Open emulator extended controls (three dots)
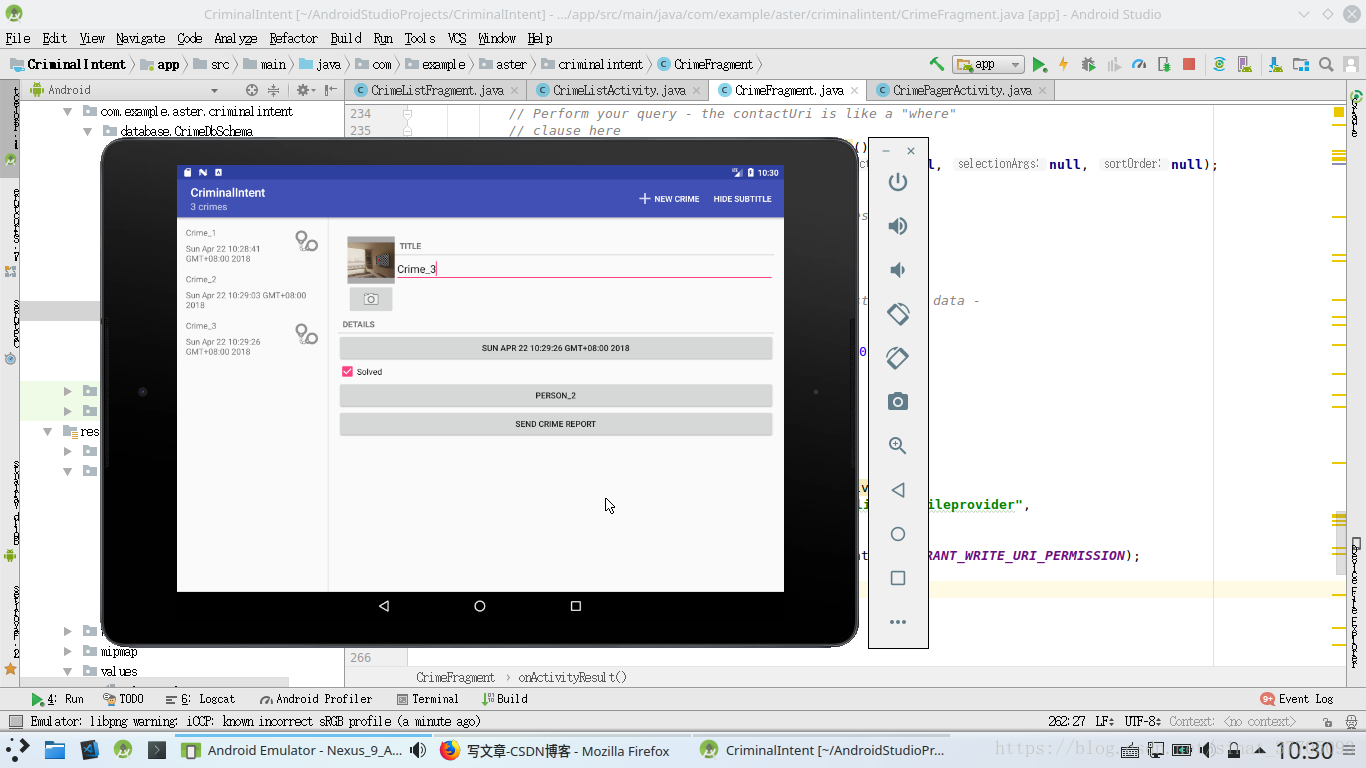This screenshot has width=1366, height=768. point(898,622)
